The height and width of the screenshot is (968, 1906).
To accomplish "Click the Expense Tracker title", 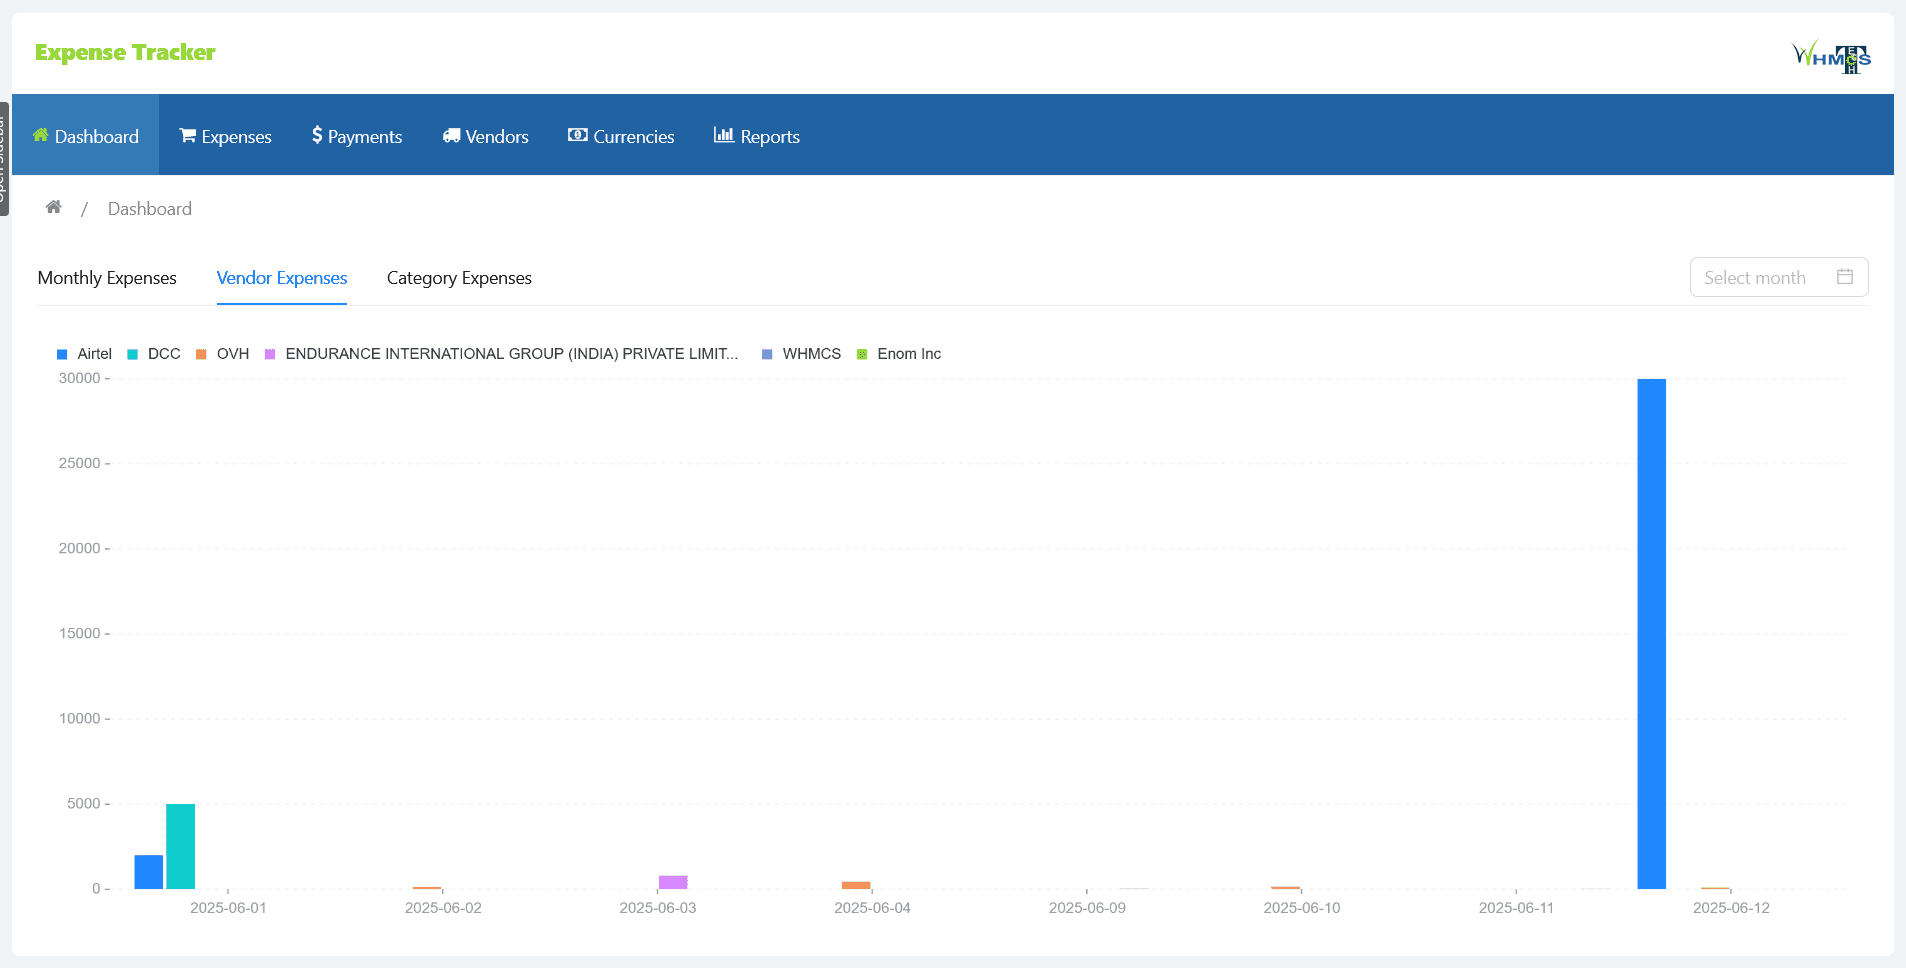I will 125,52.
